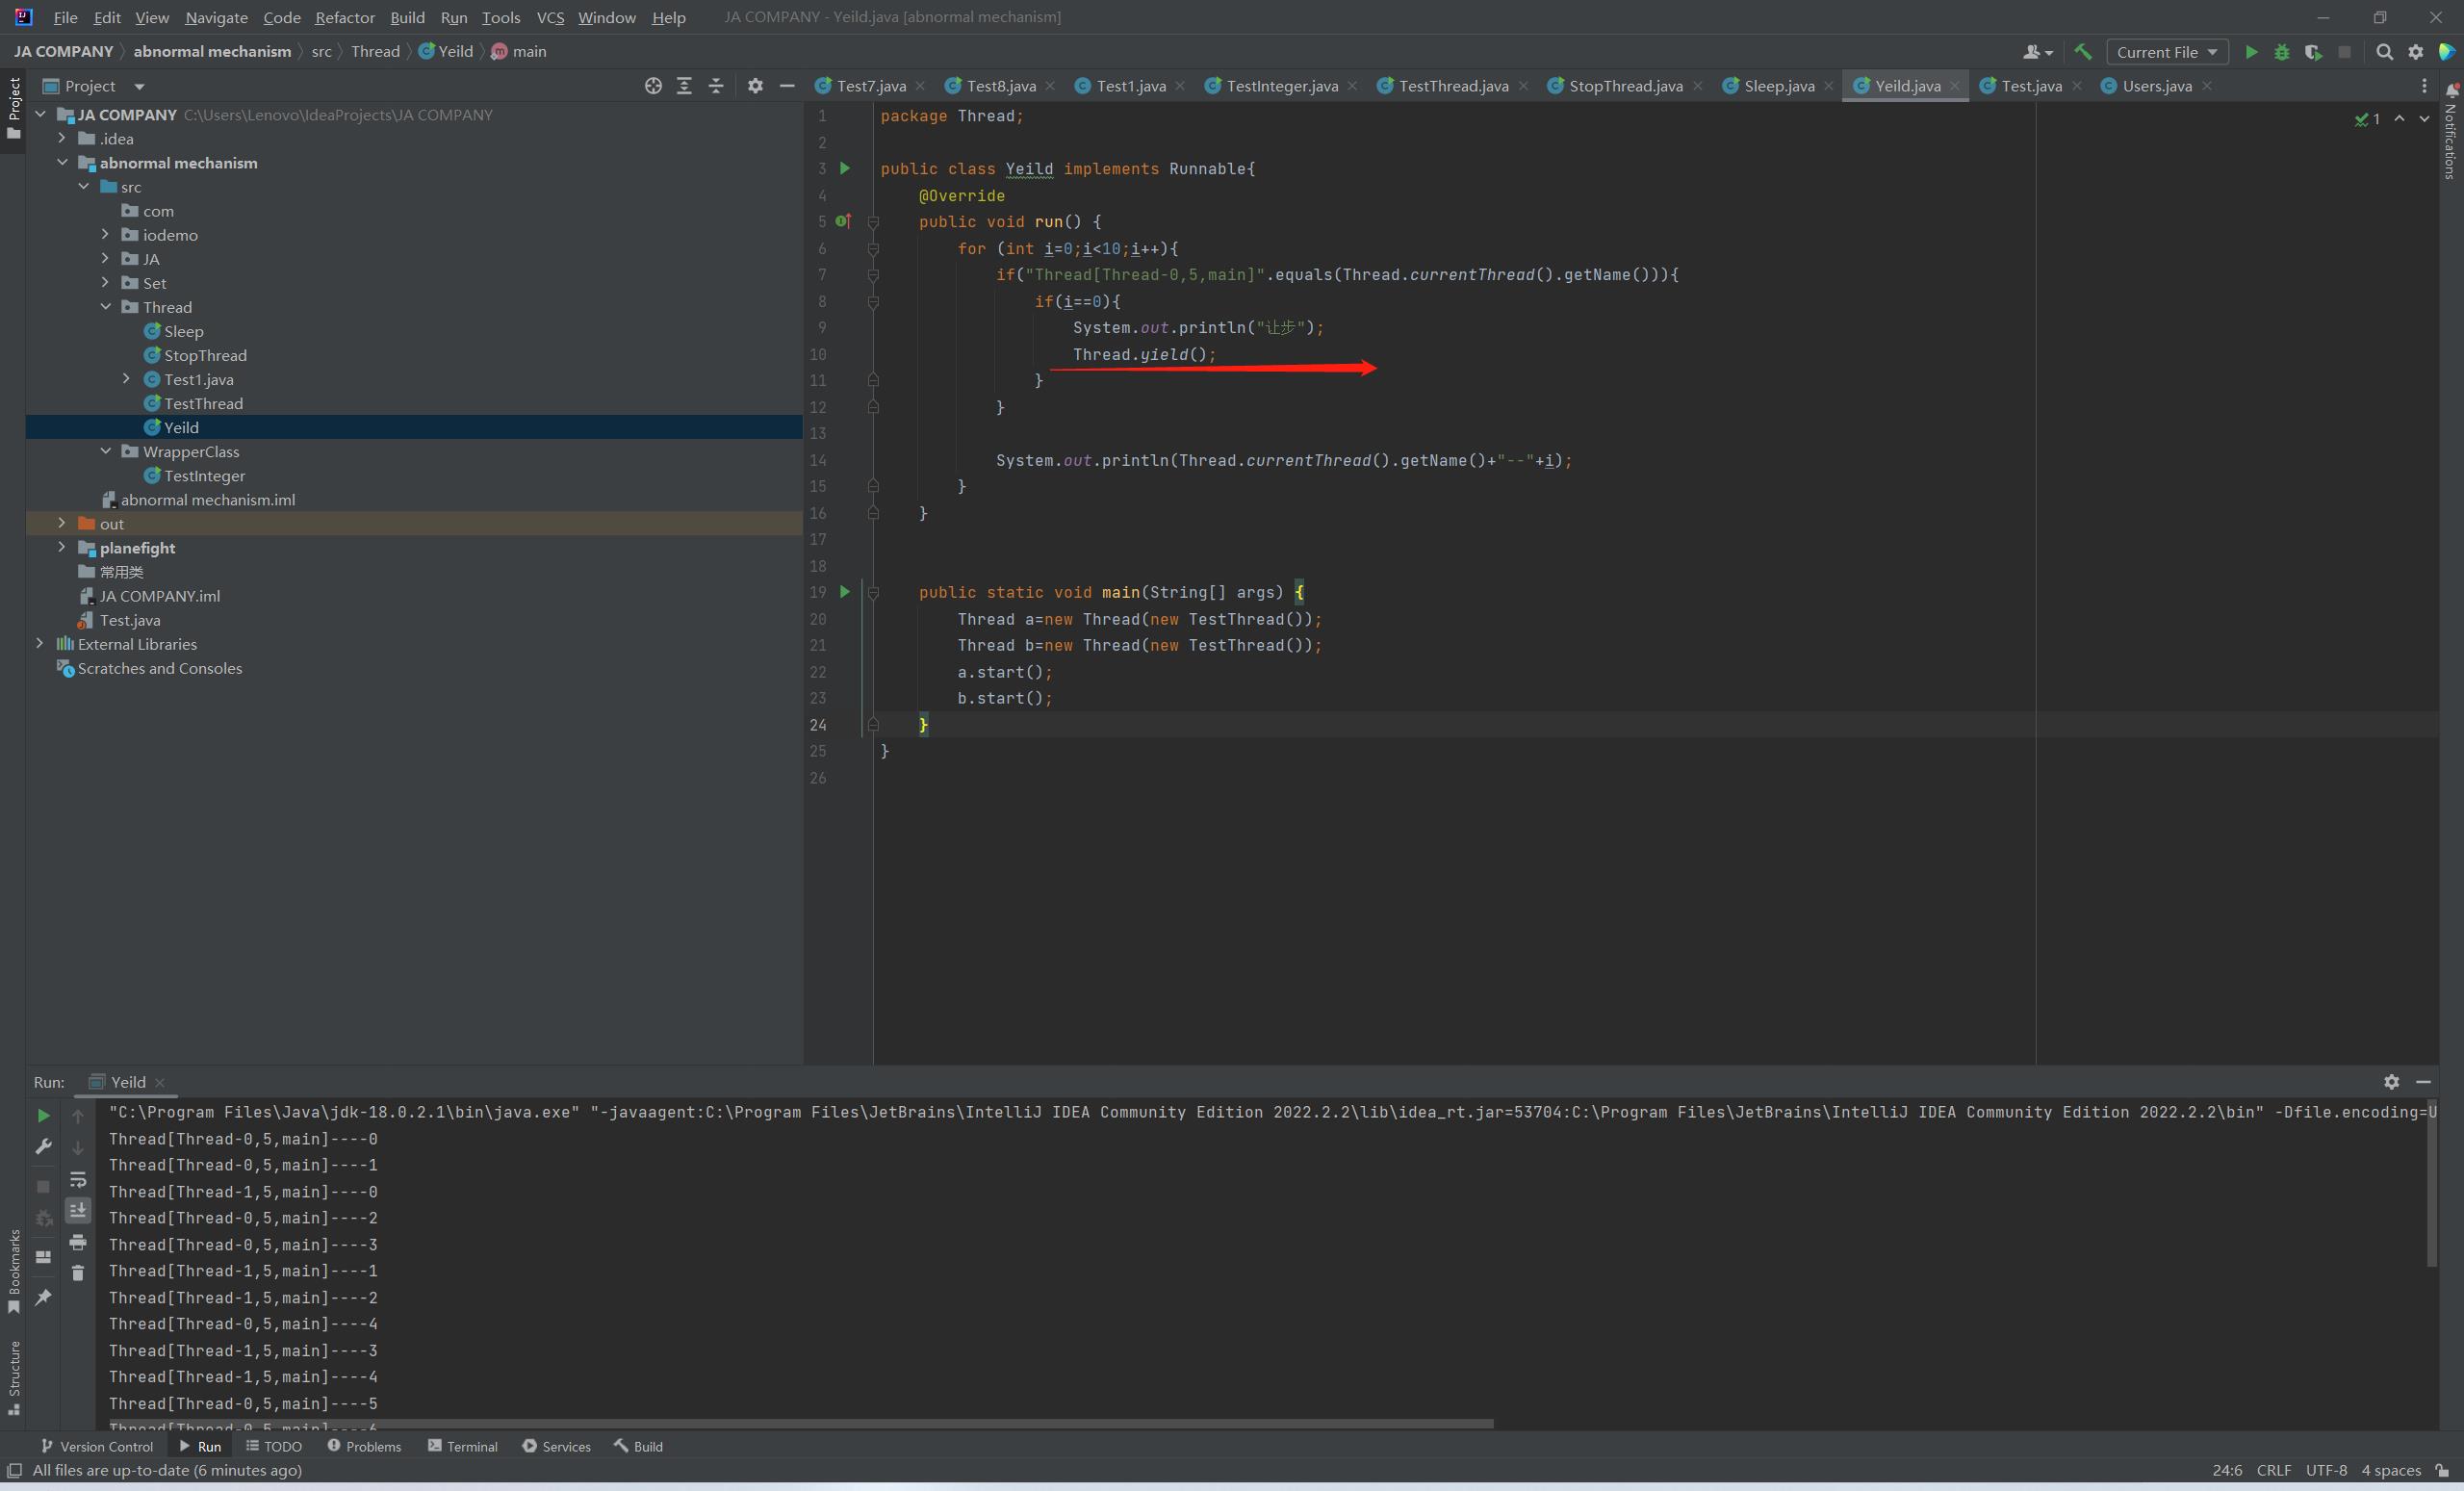This screenshot has width=2464, height=1491.
Task: Open the Refactor menu
Action: [x=344, y=17]
